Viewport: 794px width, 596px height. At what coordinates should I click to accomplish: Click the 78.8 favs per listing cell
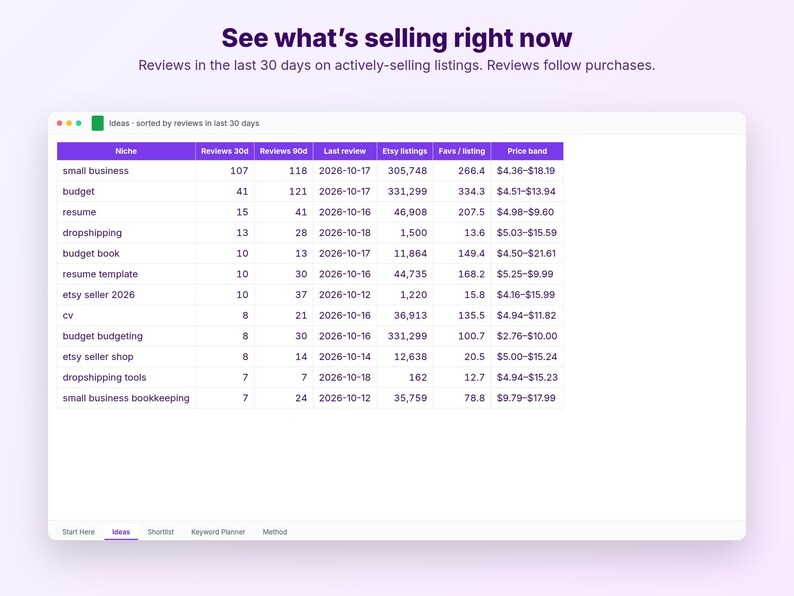(x=462, y=398)
